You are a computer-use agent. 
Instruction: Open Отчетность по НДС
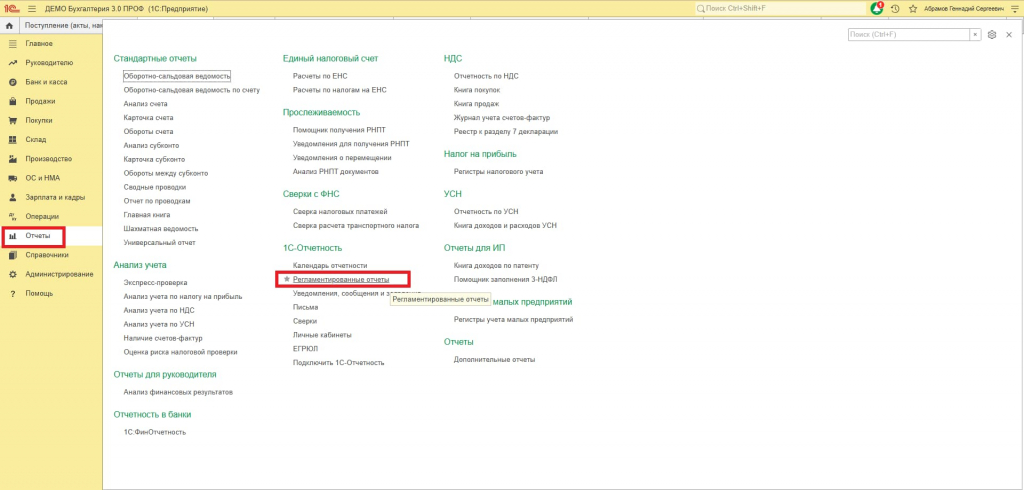[486, 76]
